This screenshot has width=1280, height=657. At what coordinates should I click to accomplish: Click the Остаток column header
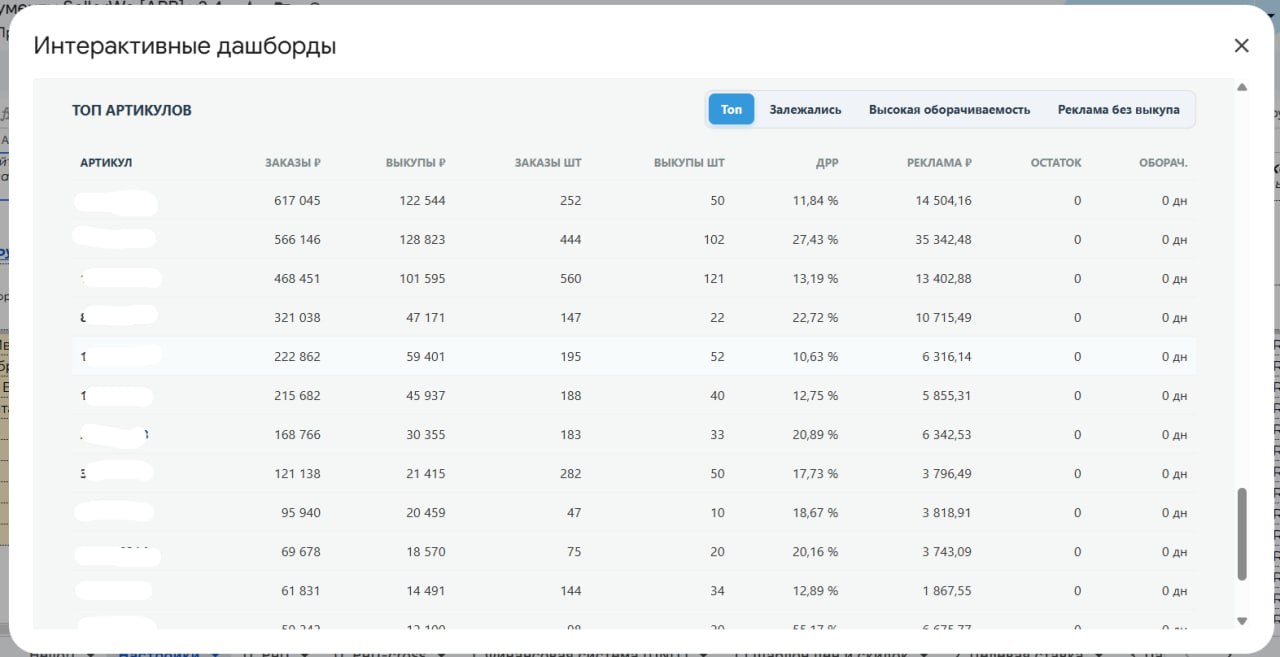(1056, 162)
